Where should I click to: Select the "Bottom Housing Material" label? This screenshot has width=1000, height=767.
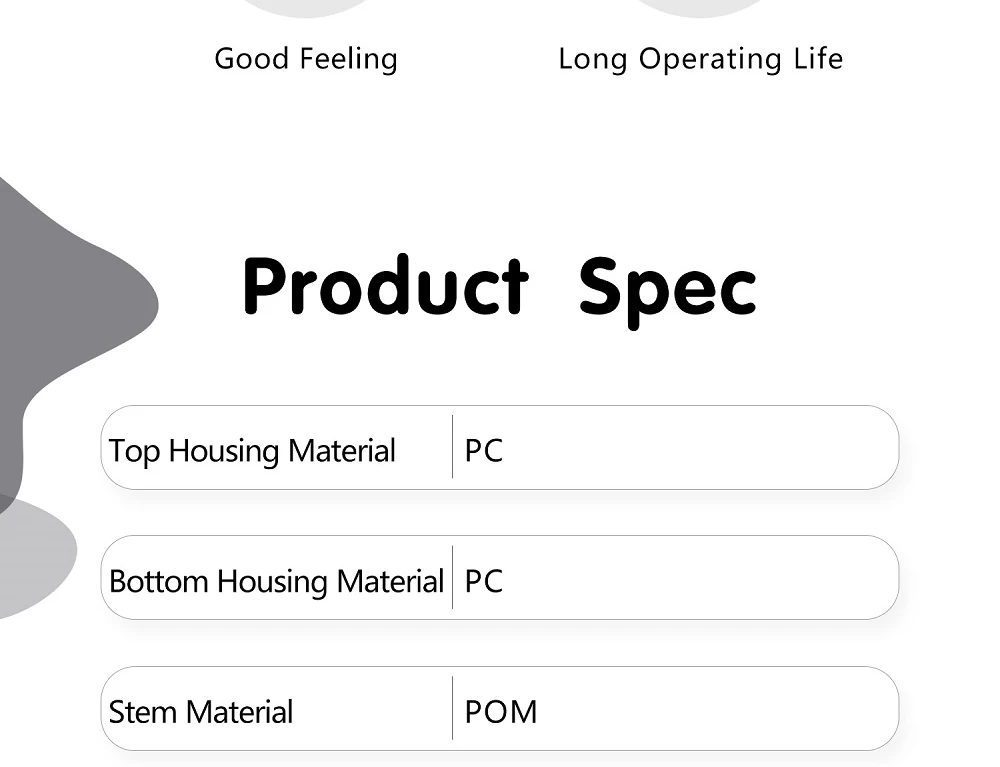click(276, 581)
